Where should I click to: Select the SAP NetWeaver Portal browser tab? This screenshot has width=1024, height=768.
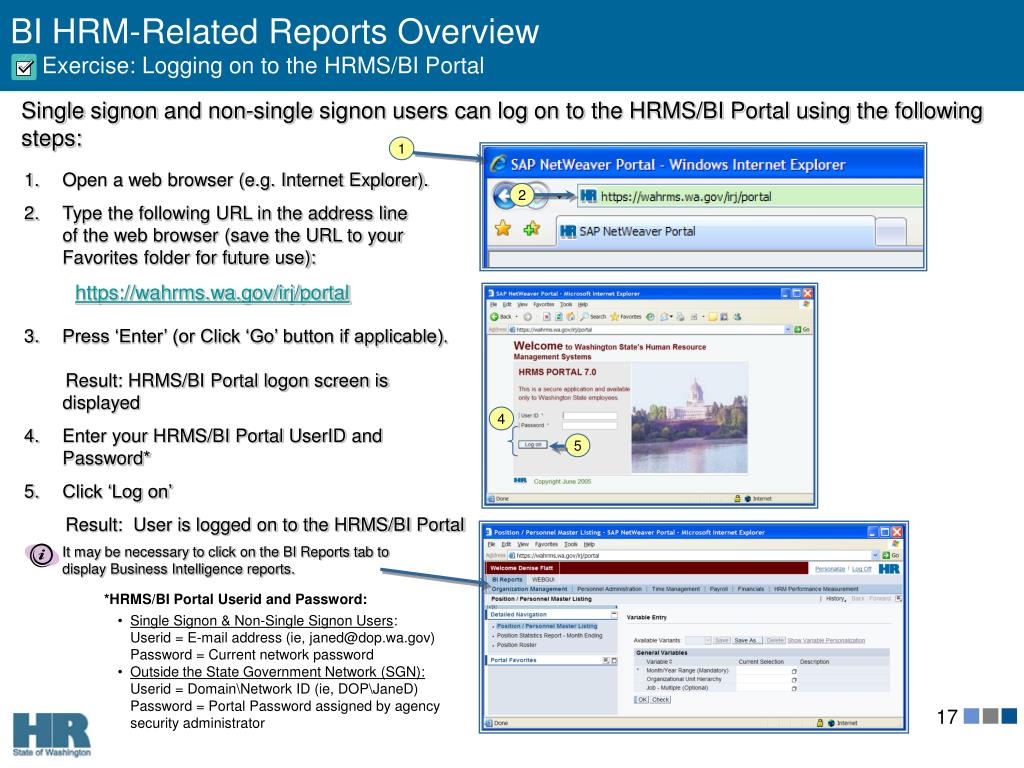click(x=715, y=231)
